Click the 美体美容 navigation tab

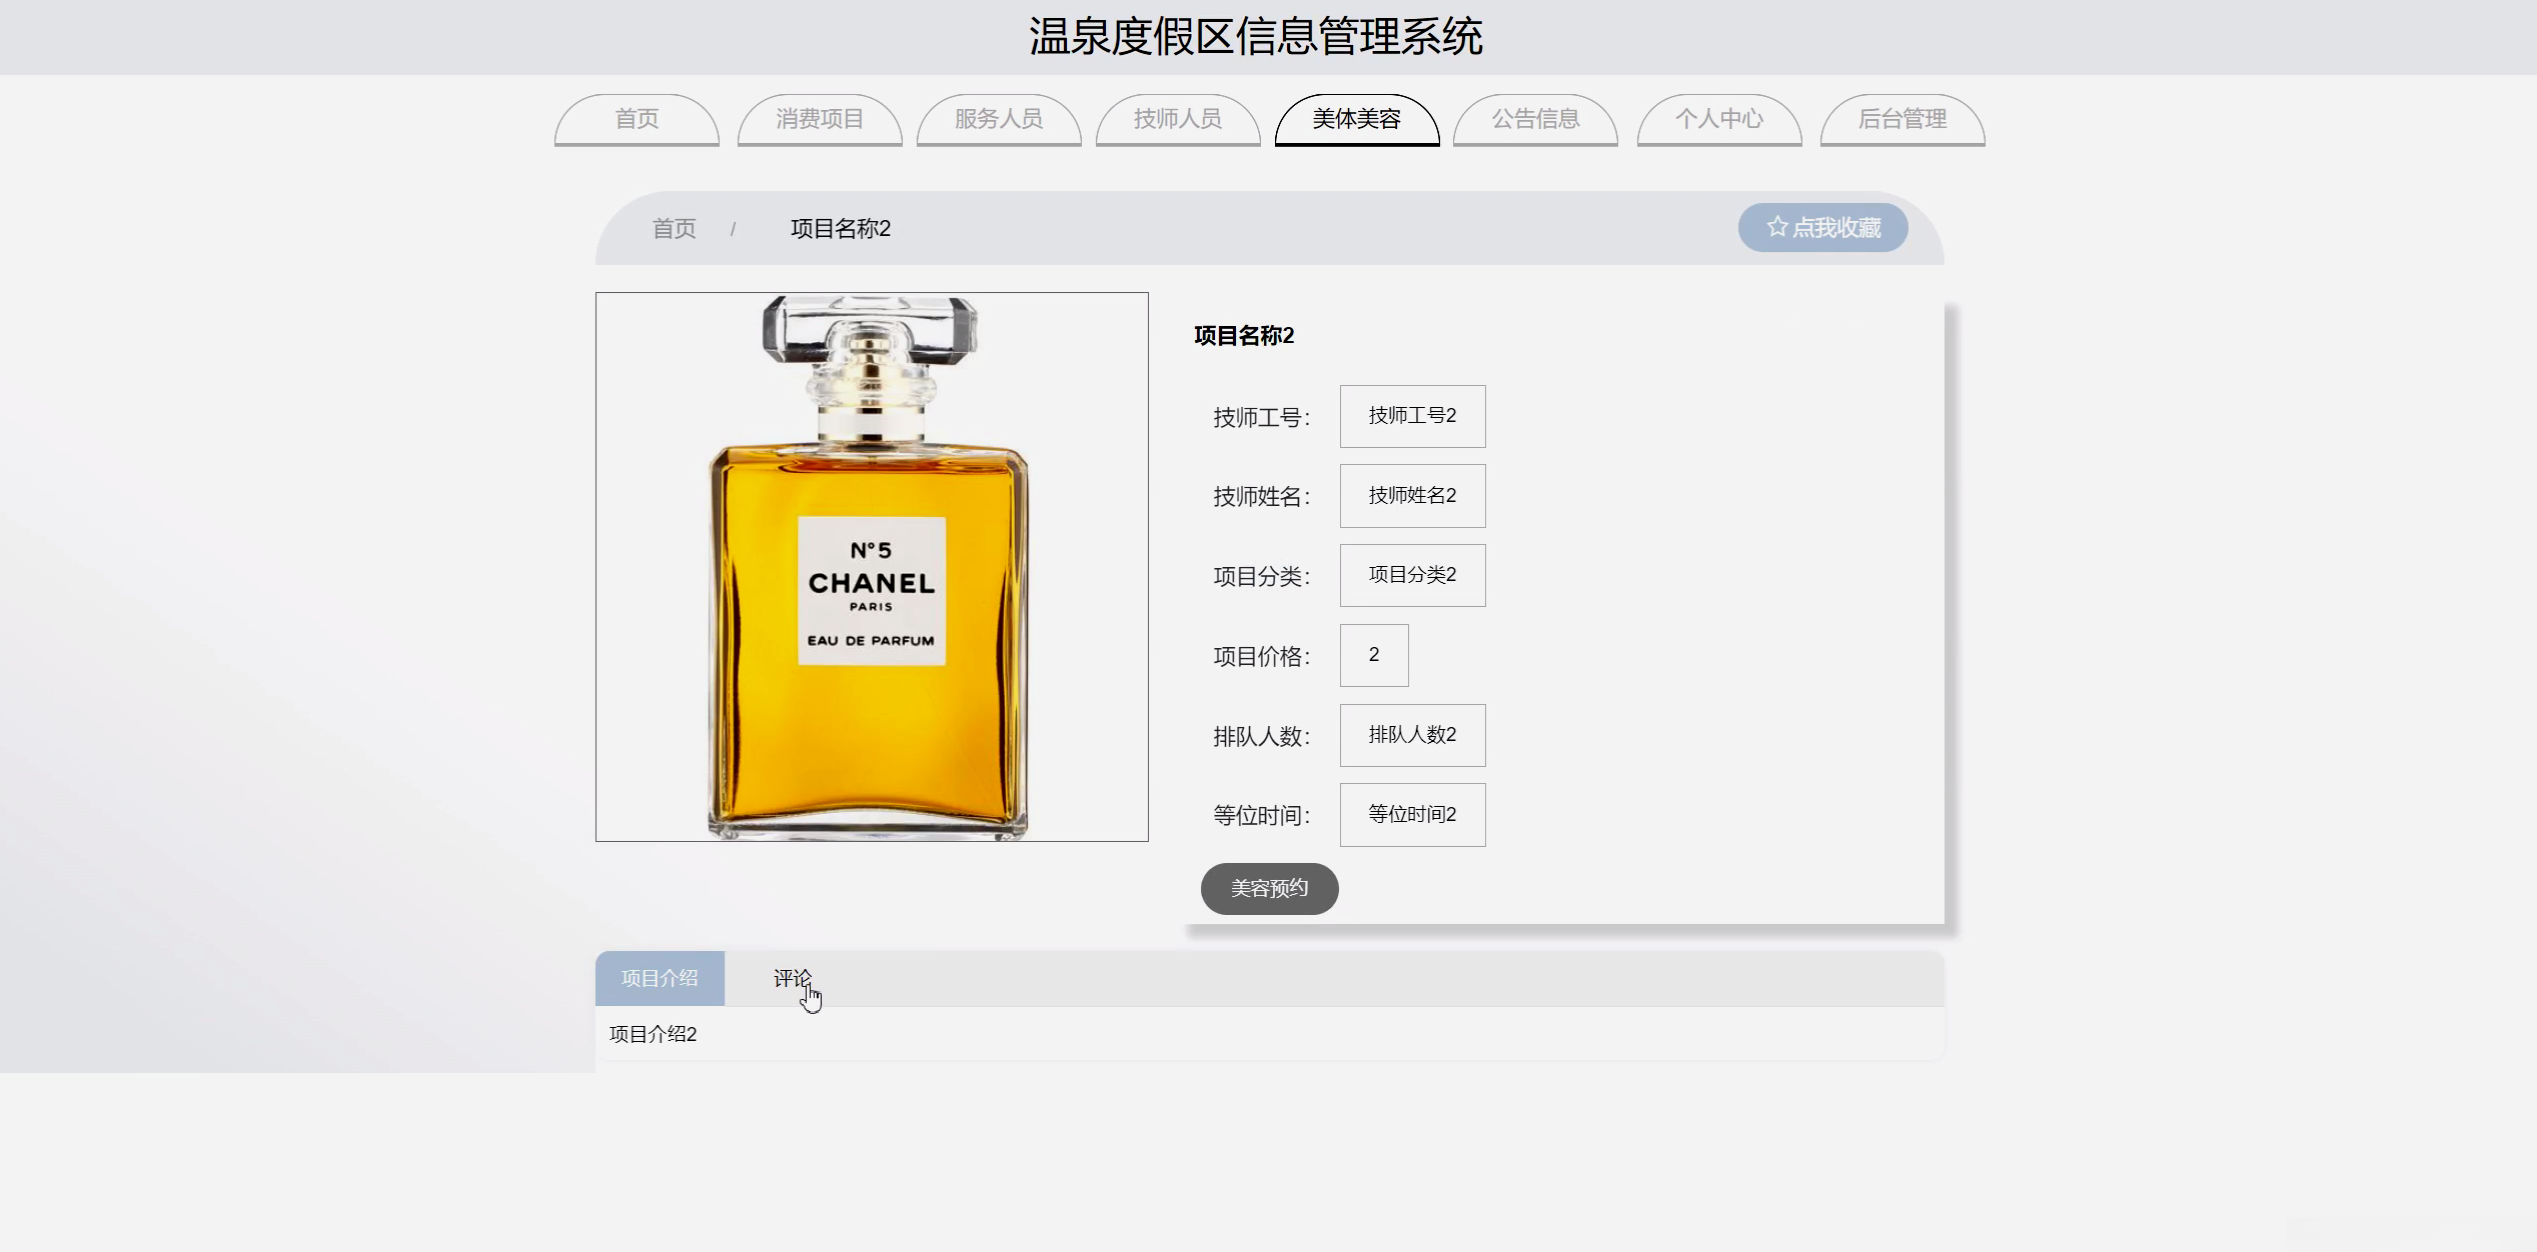tap(1356, 119)
